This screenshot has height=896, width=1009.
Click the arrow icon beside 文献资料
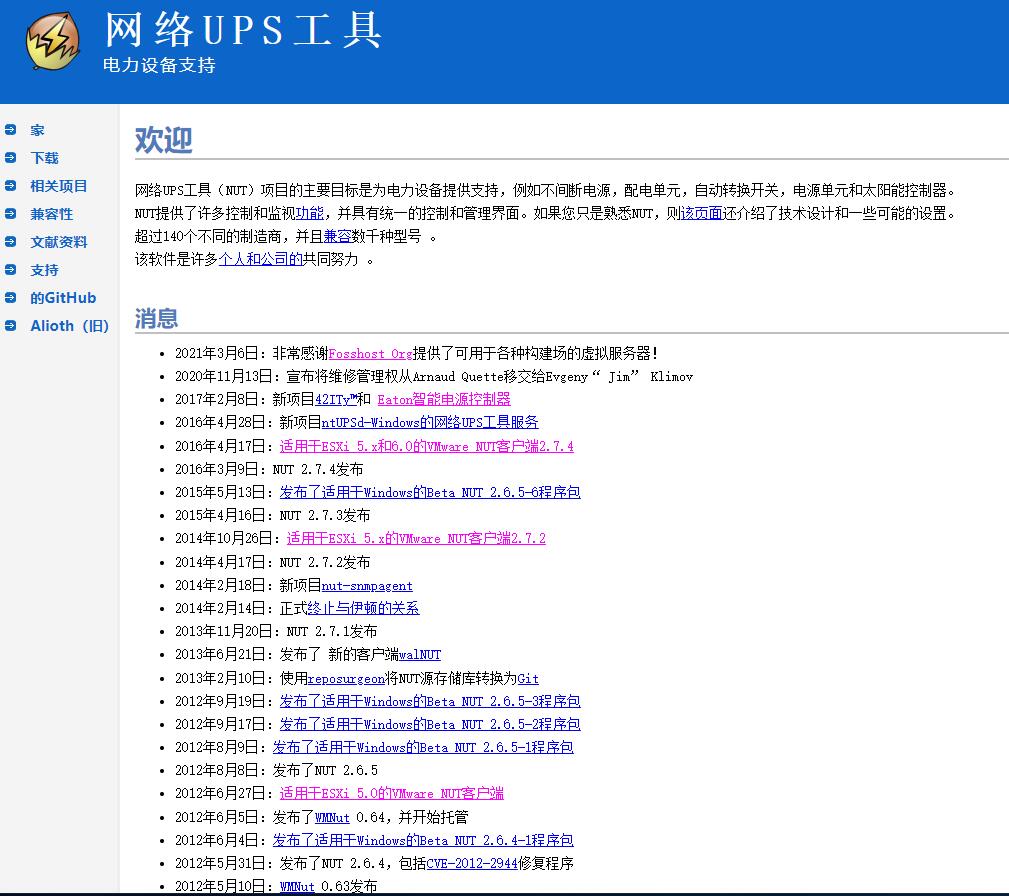tap(10, 241)
